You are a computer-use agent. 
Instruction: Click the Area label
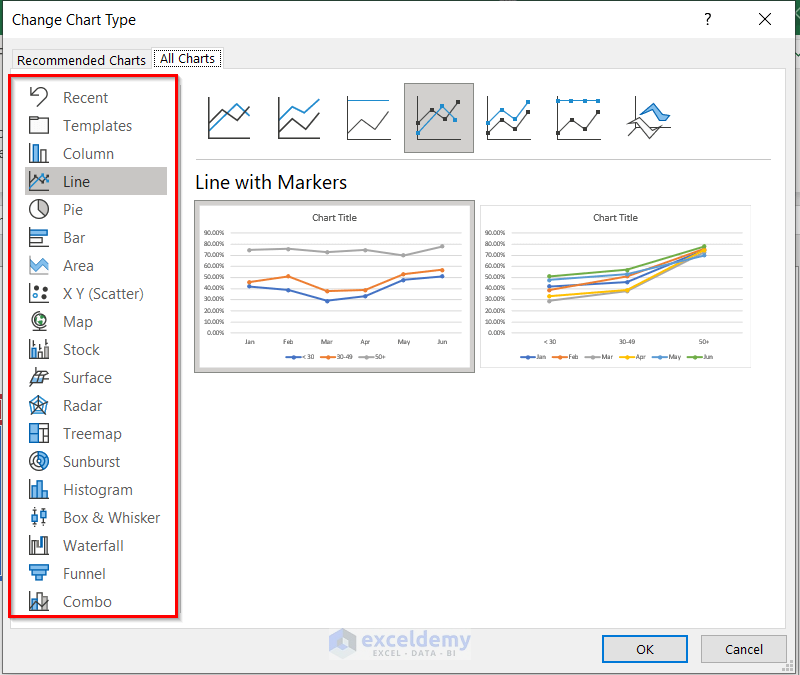coord(78,266)
